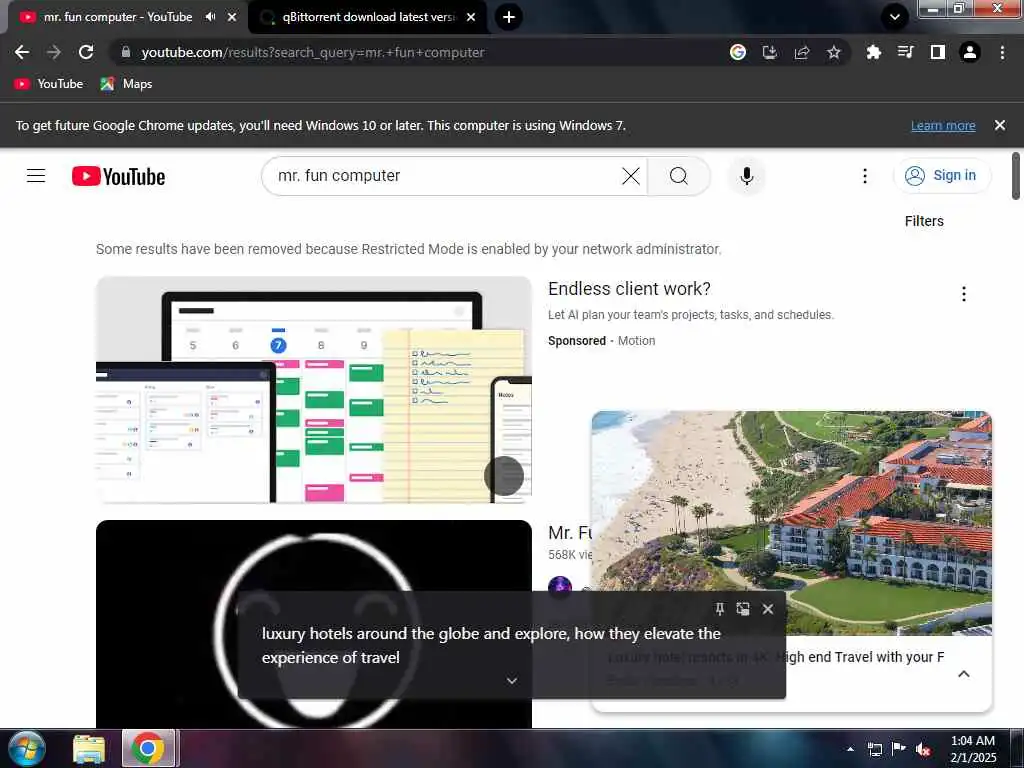This screenshot has width=1024, height=768.
Task: Visit the Motion sponsor link
Action: point(636,340)
